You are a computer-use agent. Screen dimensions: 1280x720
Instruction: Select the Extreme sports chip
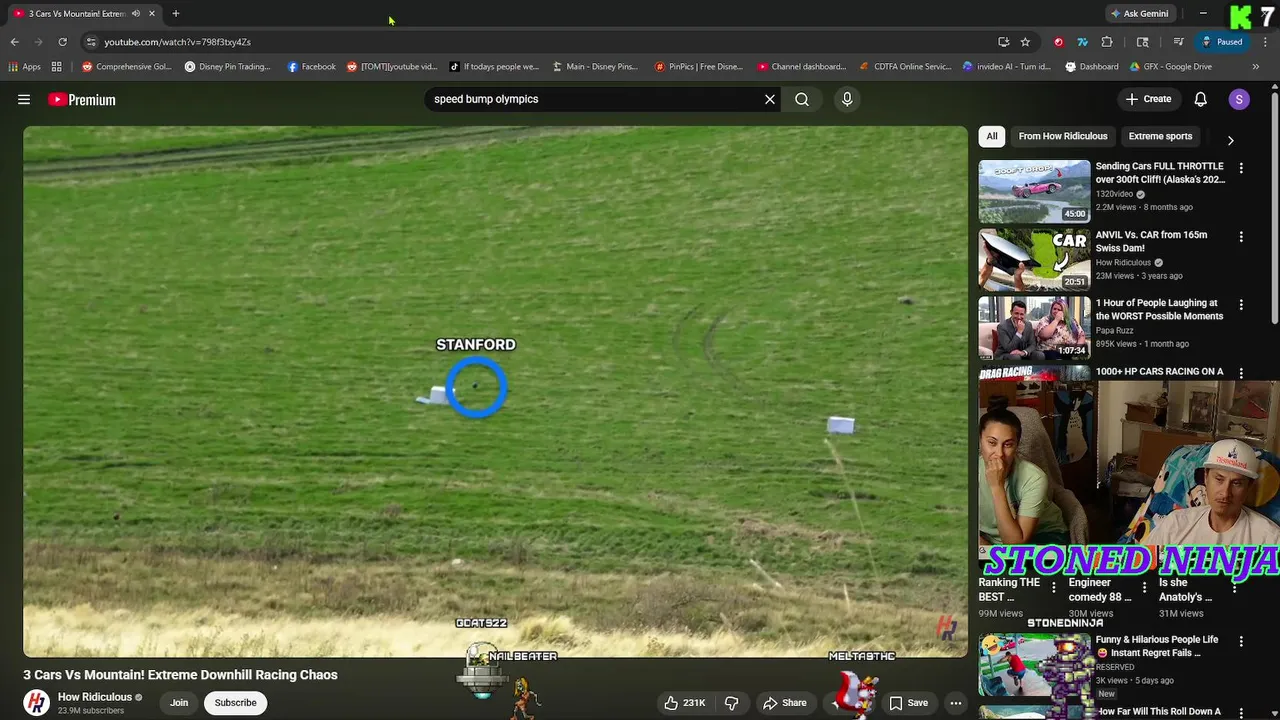point(1160,136)
